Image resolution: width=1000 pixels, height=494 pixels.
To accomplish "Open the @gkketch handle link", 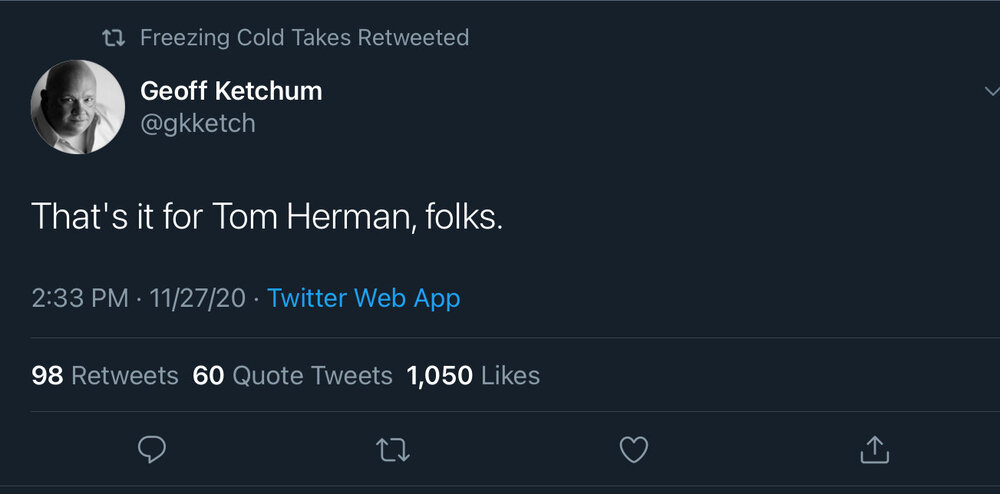I will pos(198,123).
